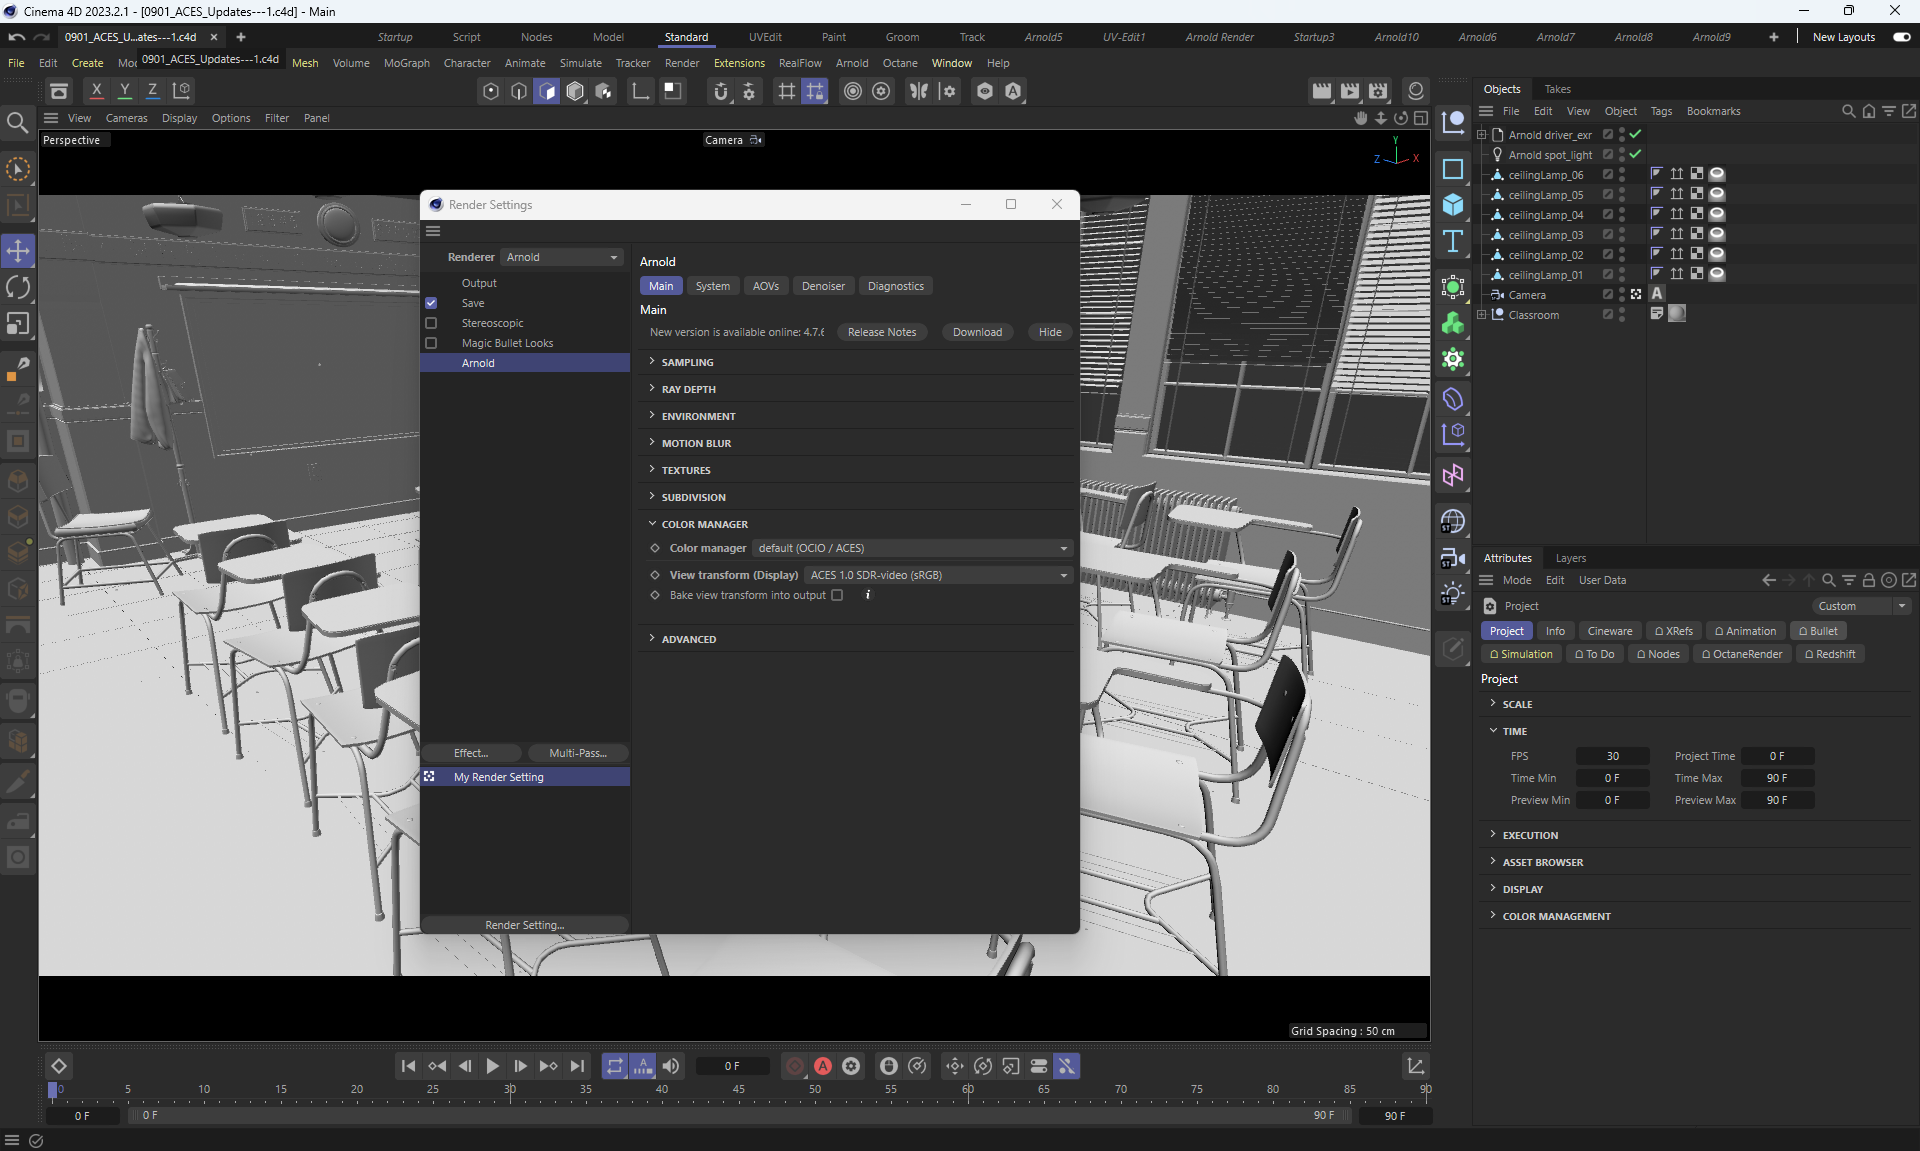Image resolution: width=1920 pixels, height=1151 pixels.
Task: Select the Rotate tool in left toolbar
Action: [18, 288]
